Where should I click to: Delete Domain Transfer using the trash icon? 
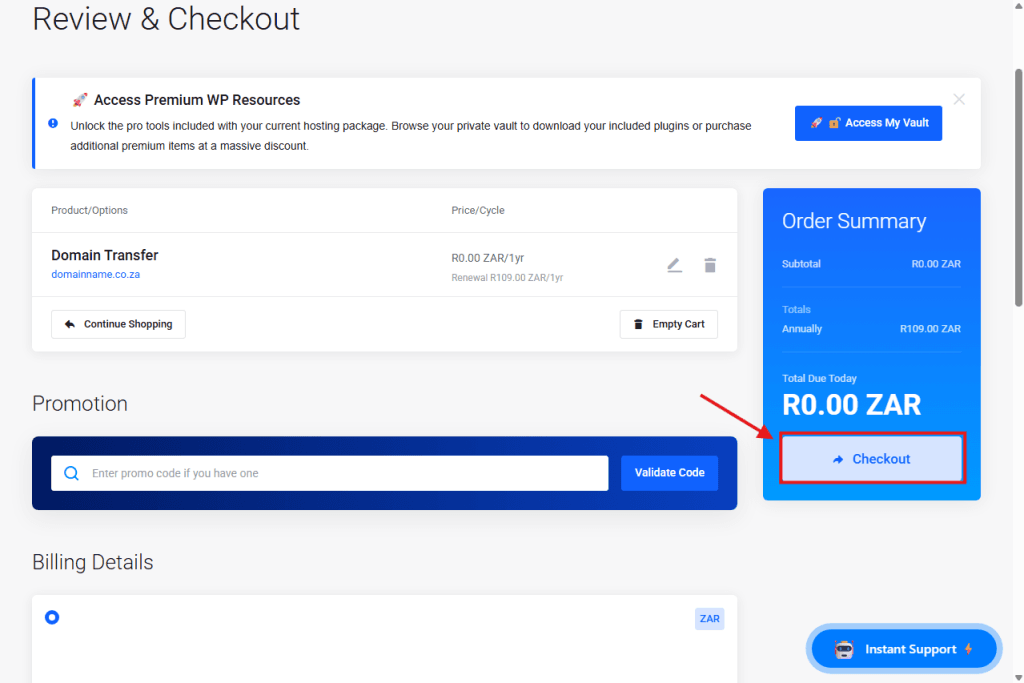(710, 265)
